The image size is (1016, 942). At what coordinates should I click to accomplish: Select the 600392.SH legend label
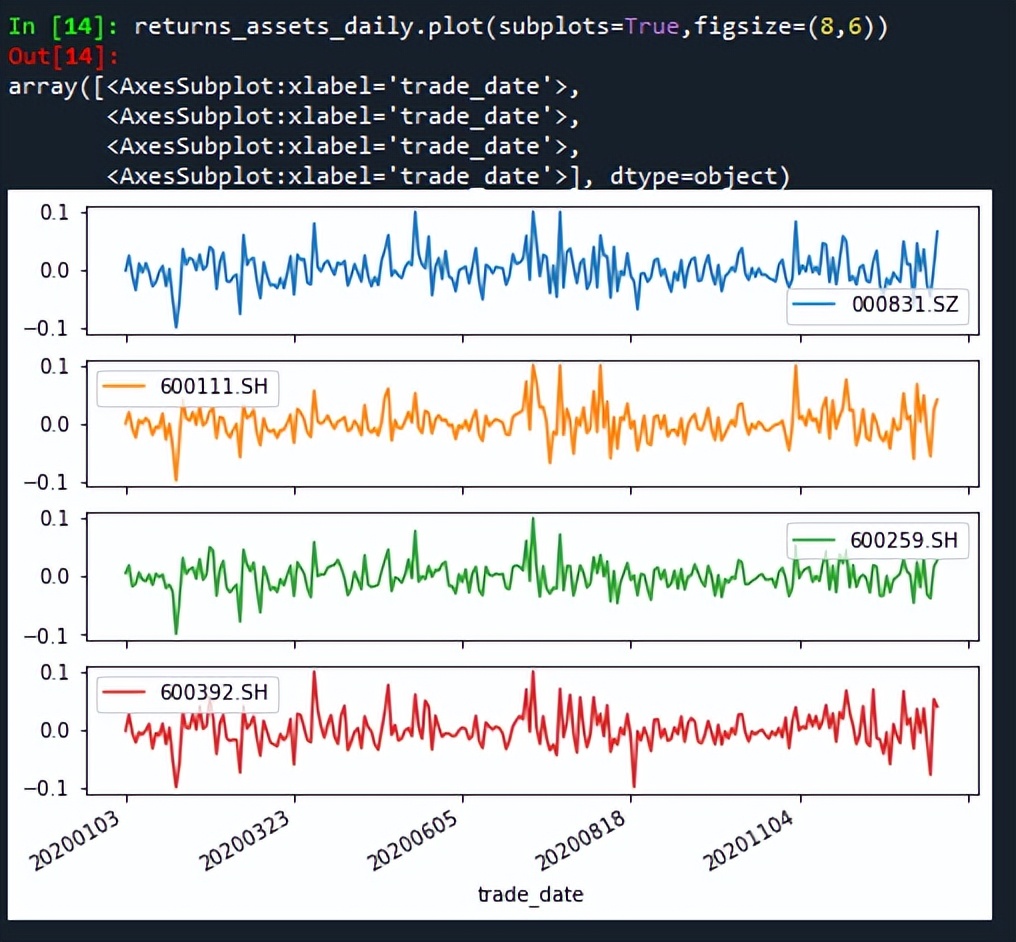pyautogui.click(x=213, y=692)
